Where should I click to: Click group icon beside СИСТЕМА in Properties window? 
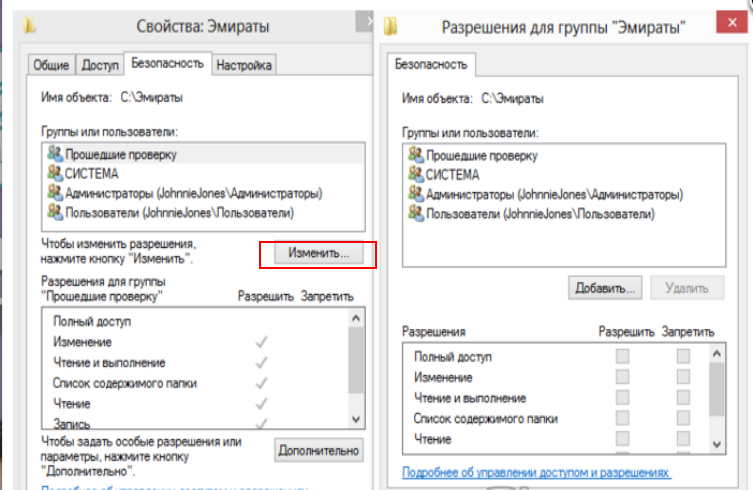point(55,173)
